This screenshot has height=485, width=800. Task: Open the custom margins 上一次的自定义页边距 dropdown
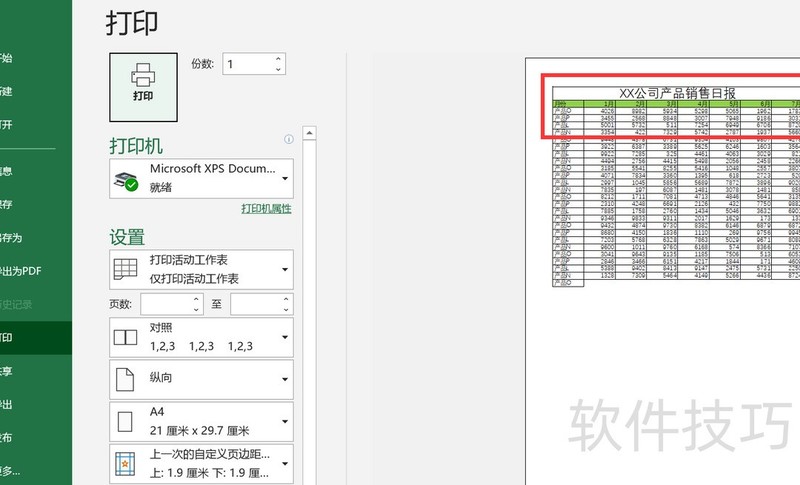(202, 464)
